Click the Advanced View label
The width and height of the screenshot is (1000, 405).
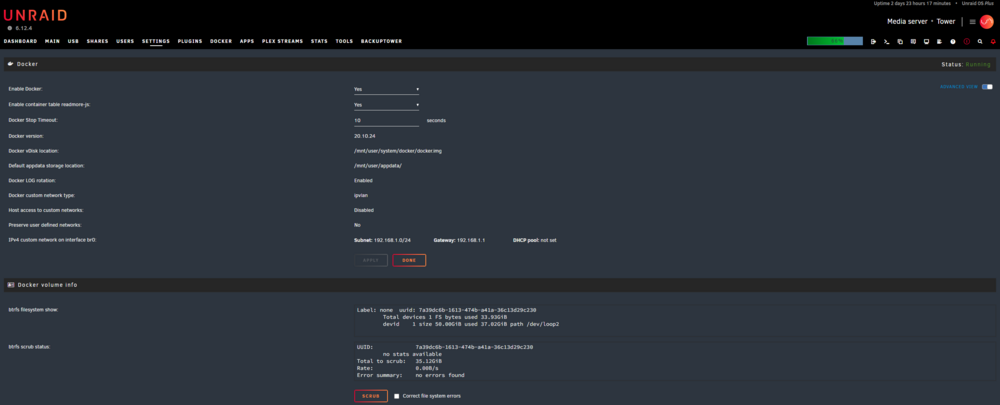[x=959, y=87]
